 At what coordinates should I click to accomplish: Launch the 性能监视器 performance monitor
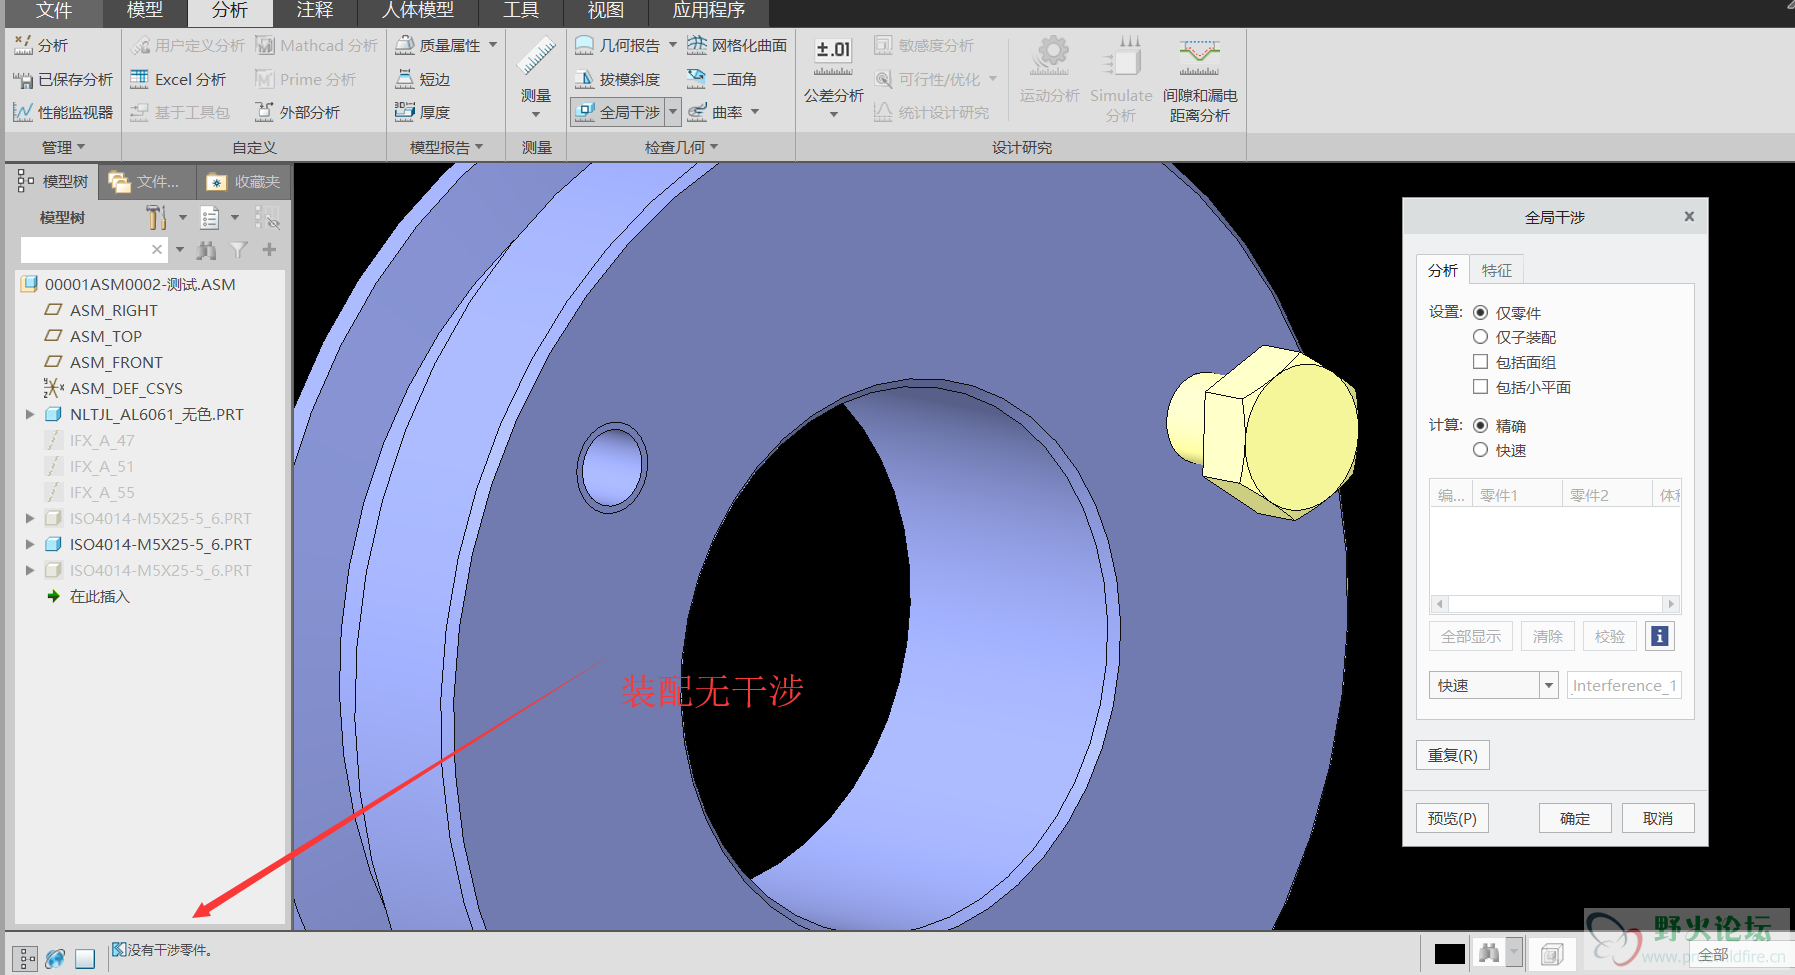[x=62, y=112]
